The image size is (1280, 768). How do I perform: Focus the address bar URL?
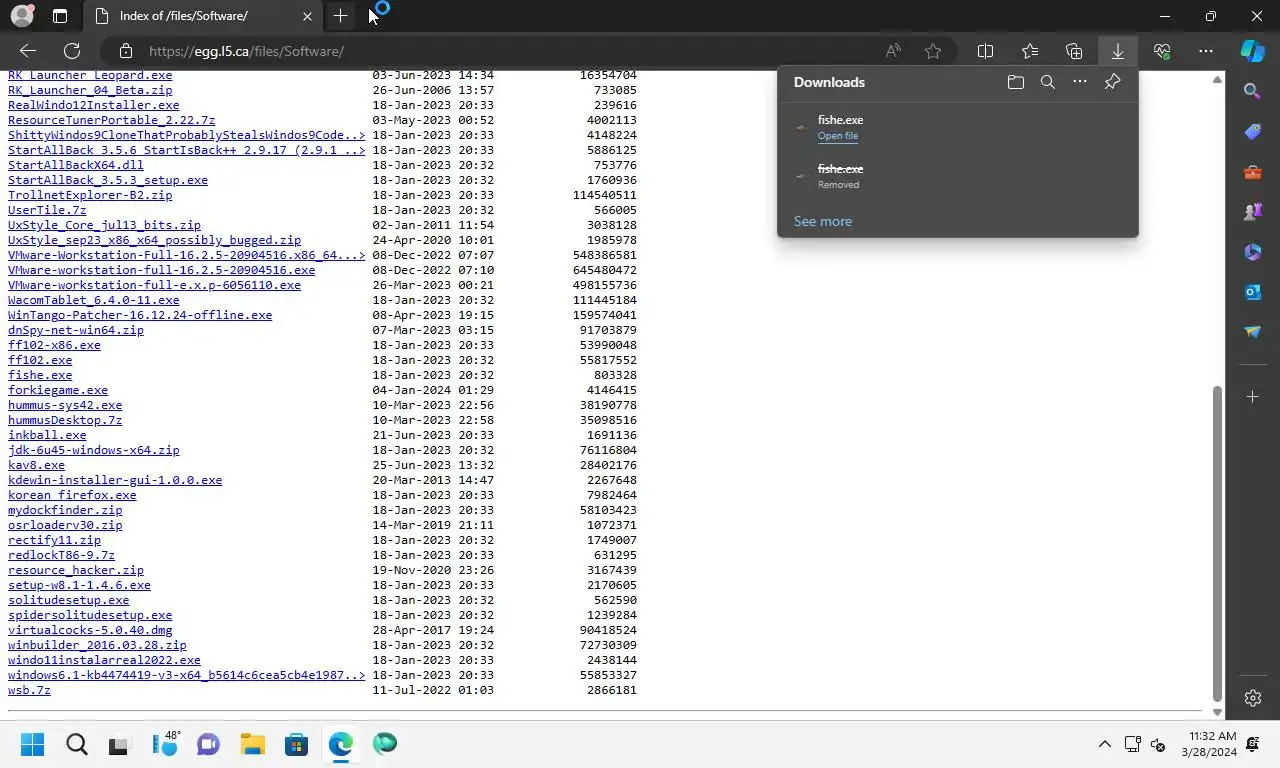[x=246, y=51]
